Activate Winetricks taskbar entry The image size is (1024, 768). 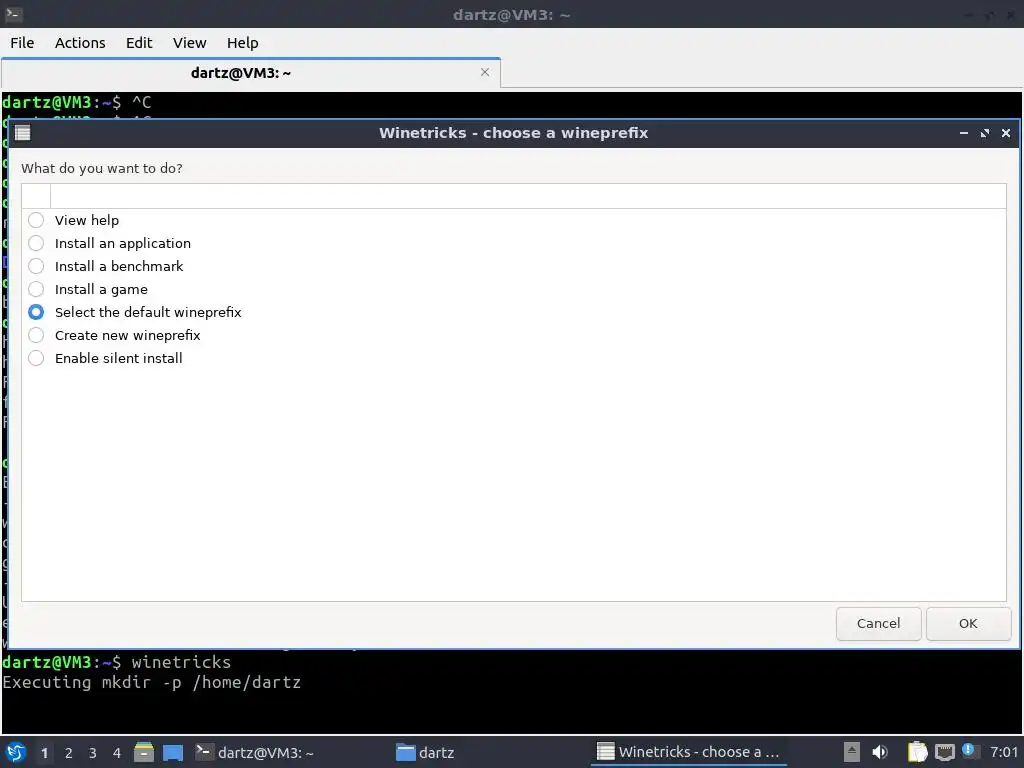[688, 753]
